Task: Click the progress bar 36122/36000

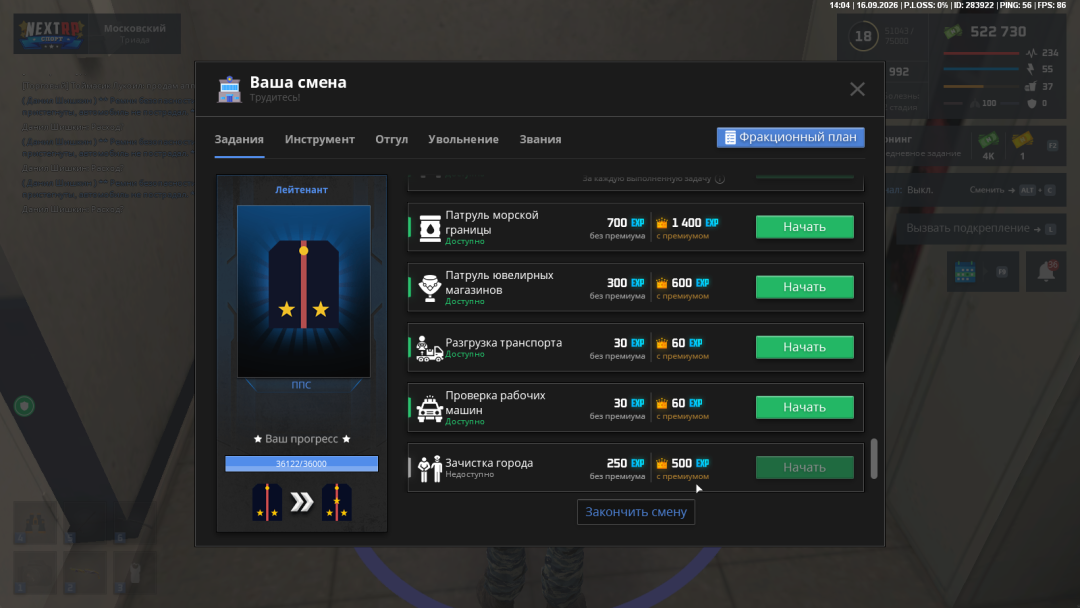Action: coord(302,463)
